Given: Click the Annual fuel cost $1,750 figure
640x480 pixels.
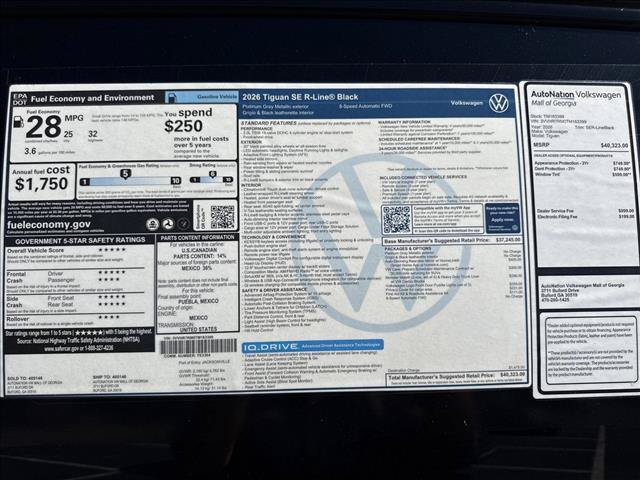Looking at the screenshot, I should pos(41,184).
